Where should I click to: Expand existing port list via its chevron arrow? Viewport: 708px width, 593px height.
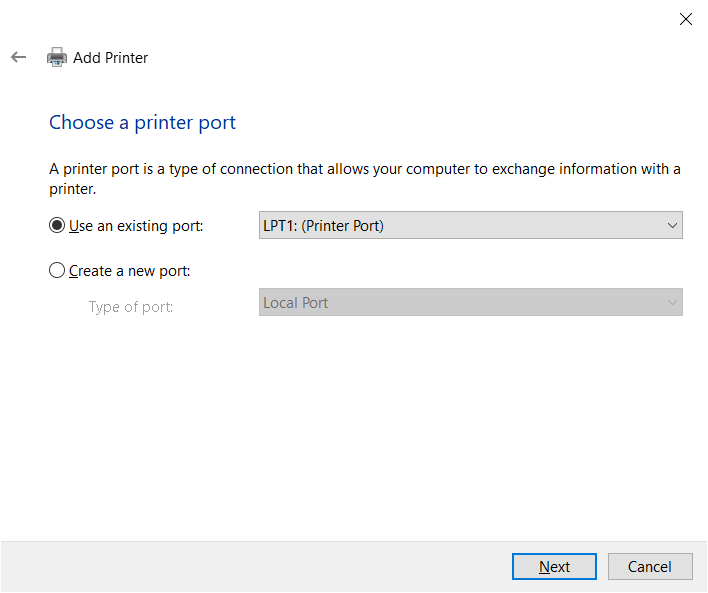tap(672, 225)
